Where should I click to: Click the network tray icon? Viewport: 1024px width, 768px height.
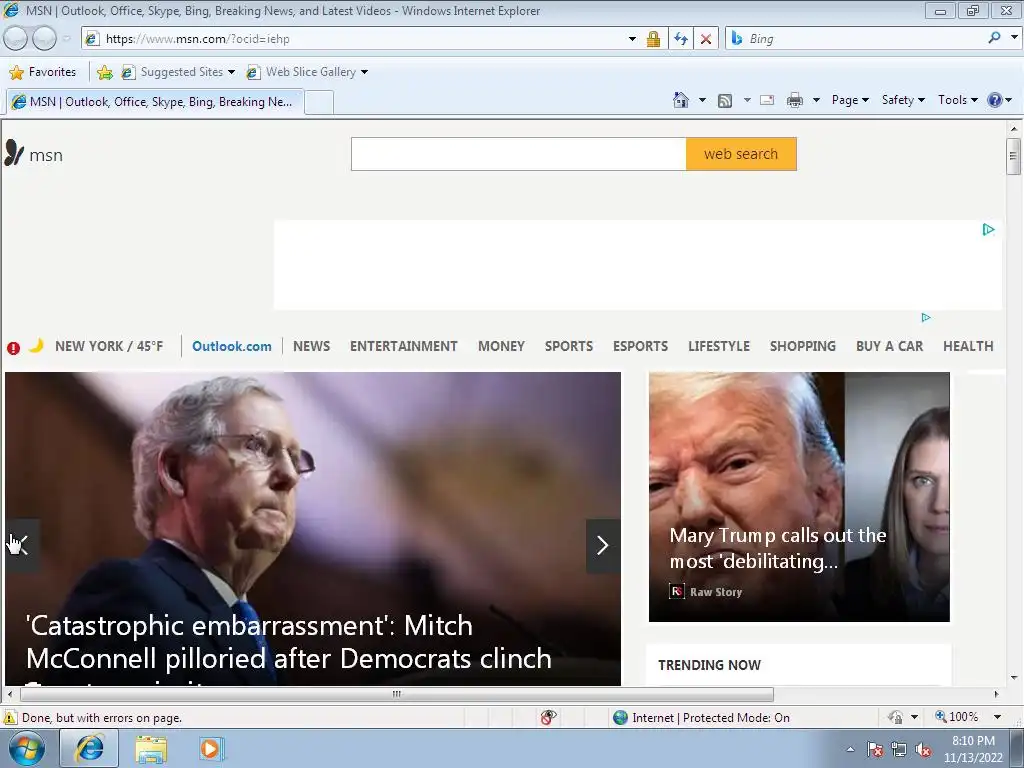click(899, 750)
